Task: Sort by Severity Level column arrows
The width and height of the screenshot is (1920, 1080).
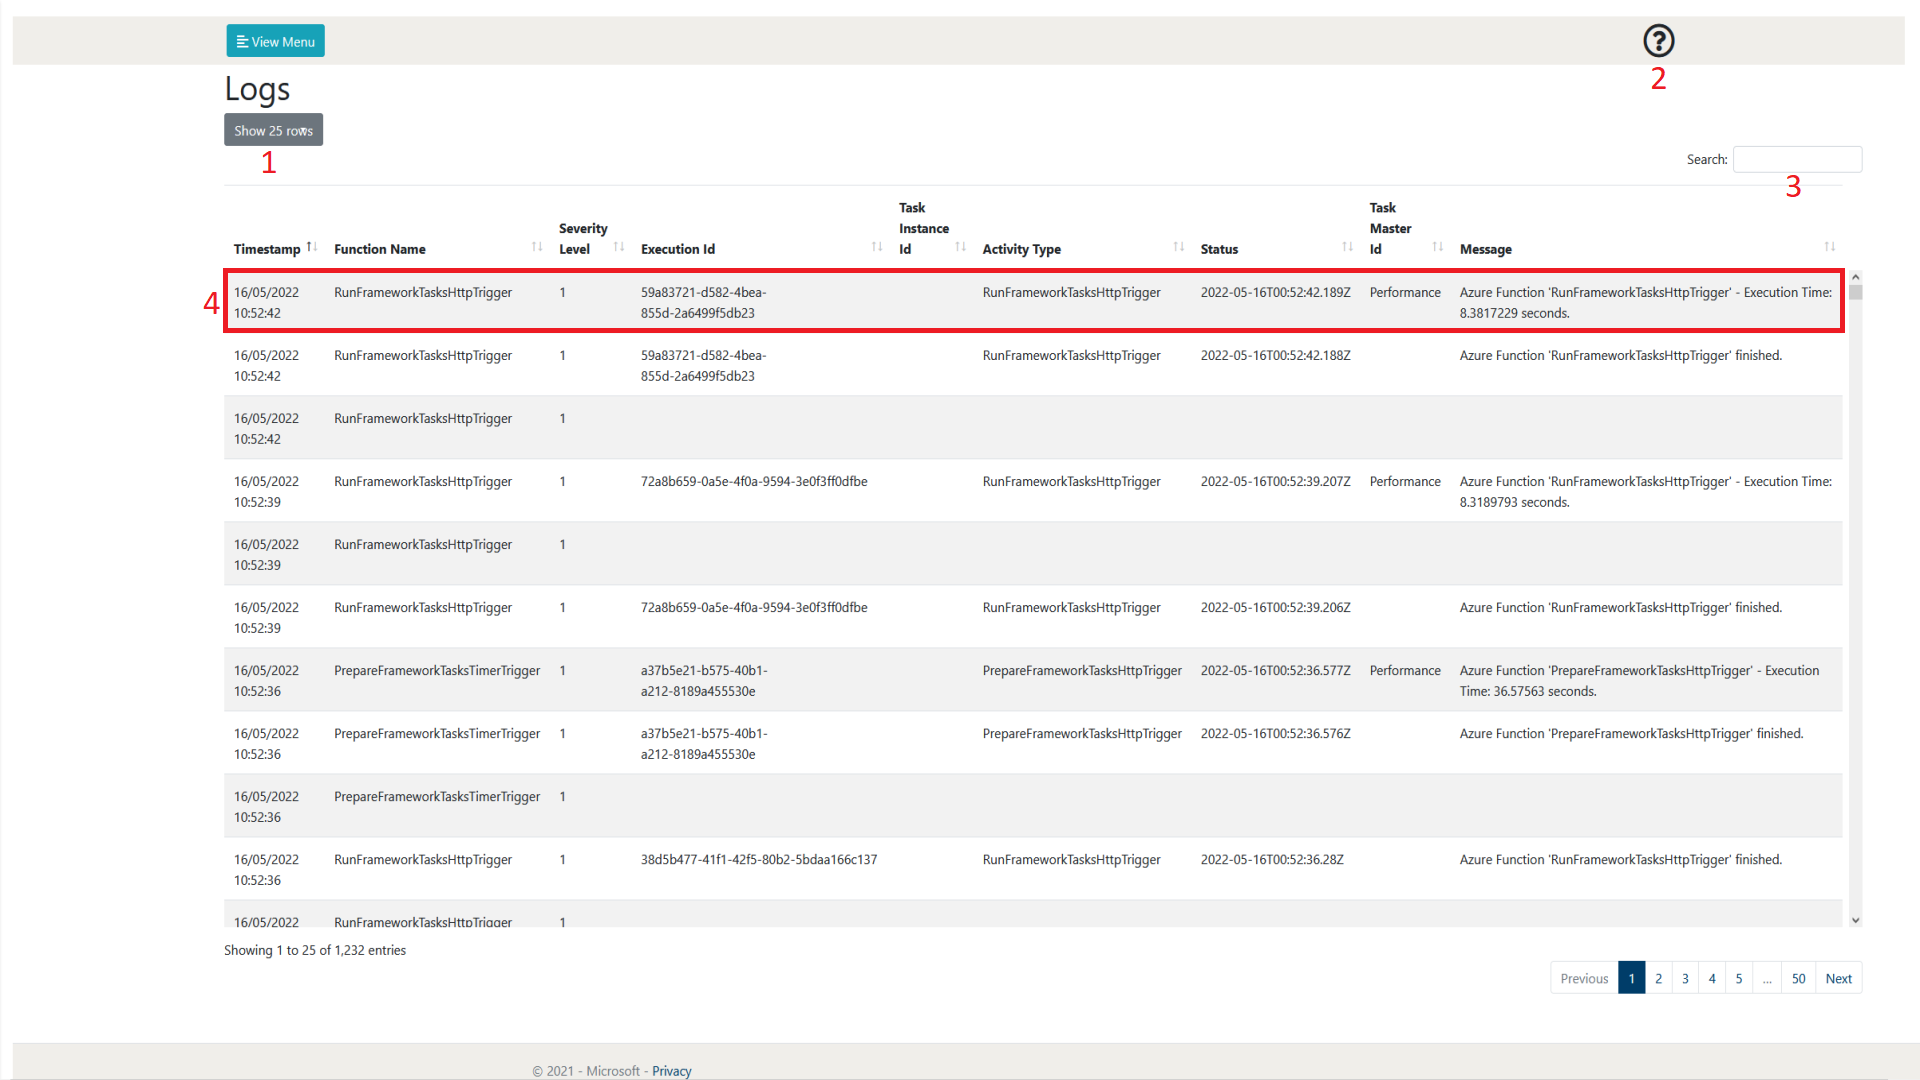Action: tap(619, 247)
